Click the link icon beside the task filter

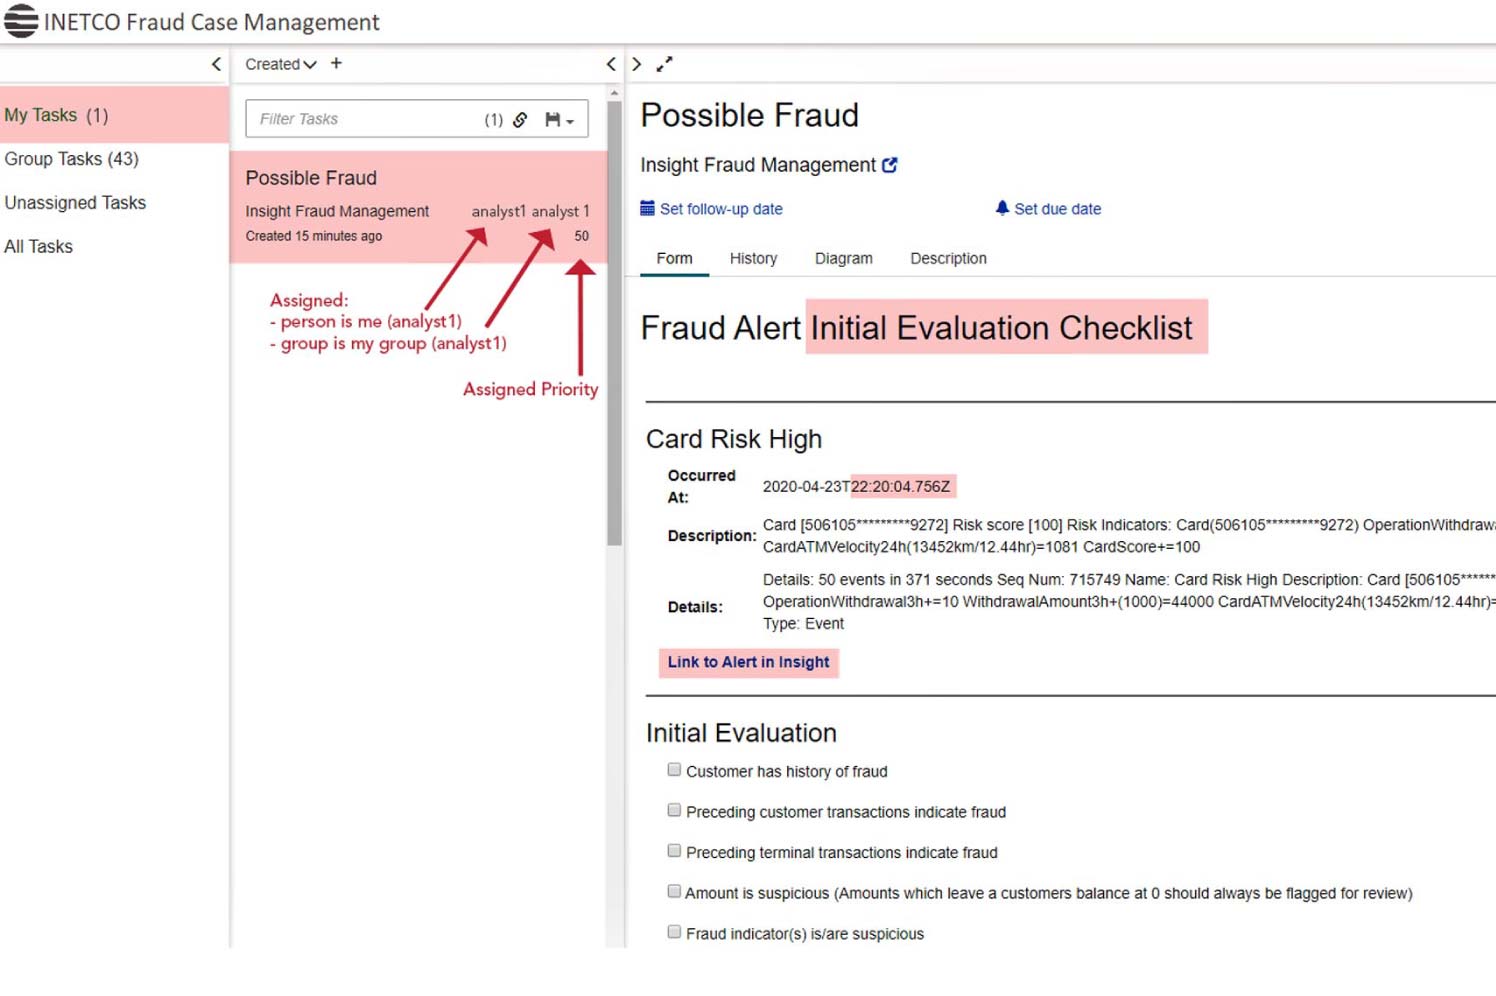point(520,119)
